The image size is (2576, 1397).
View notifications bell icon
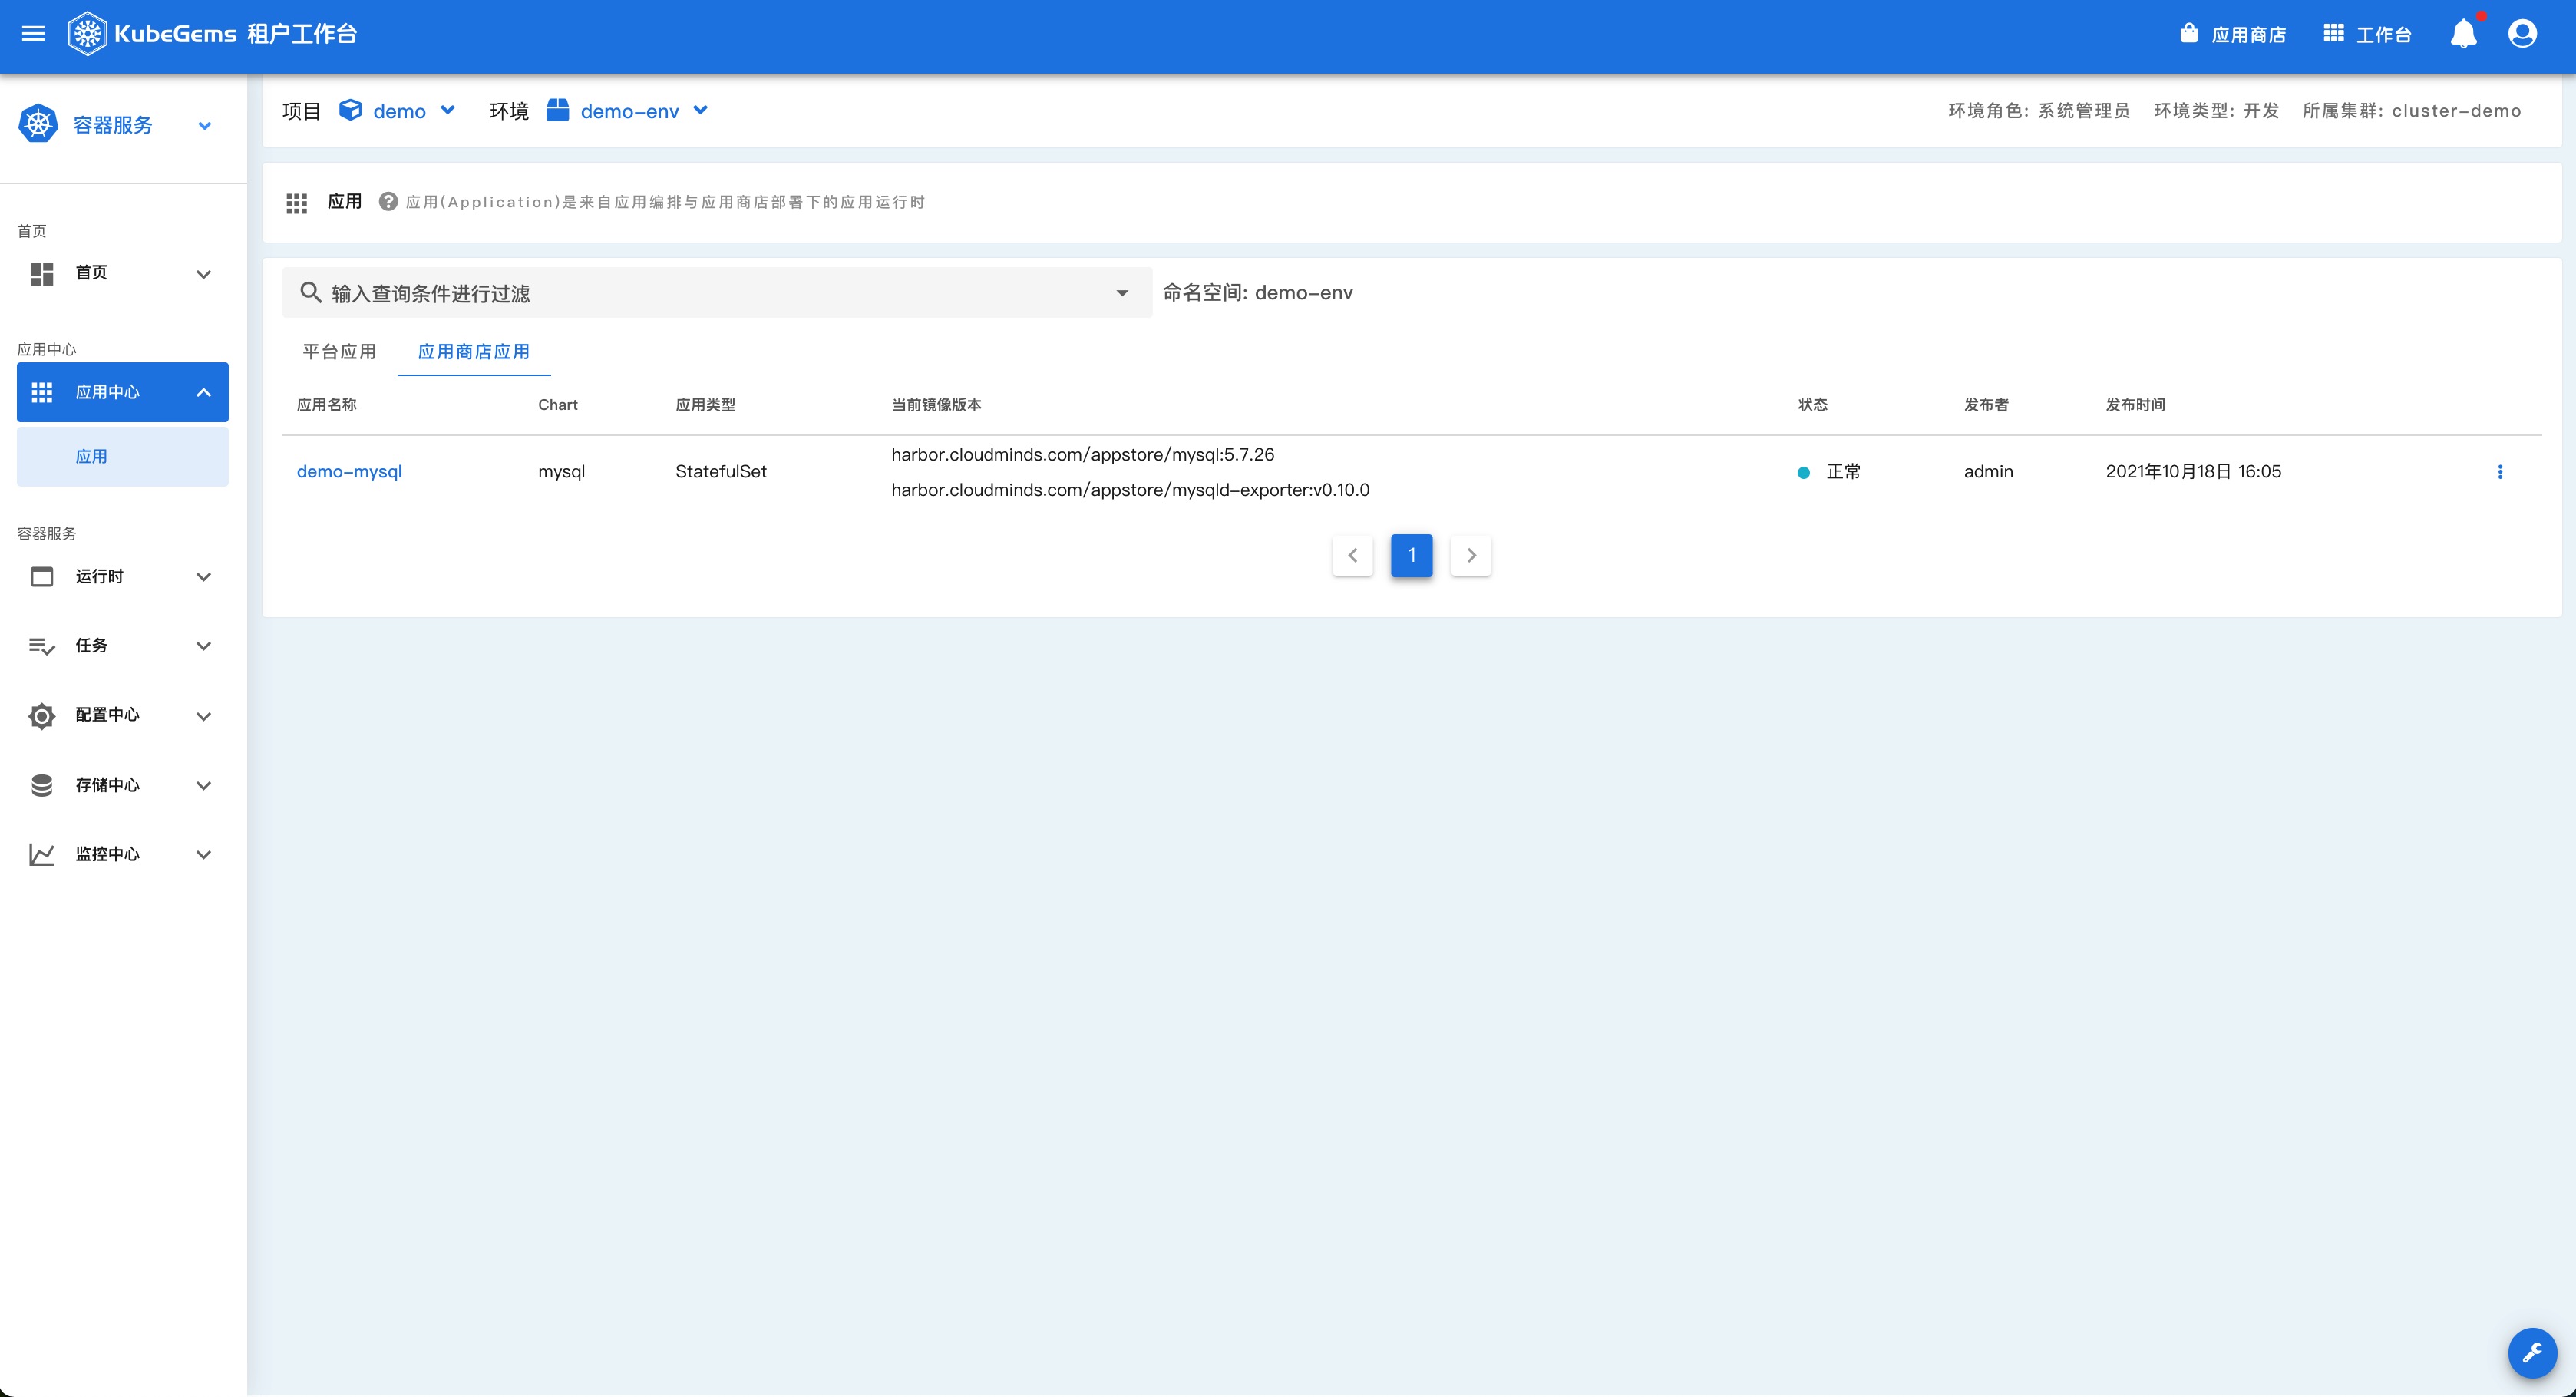point(2464,34)
